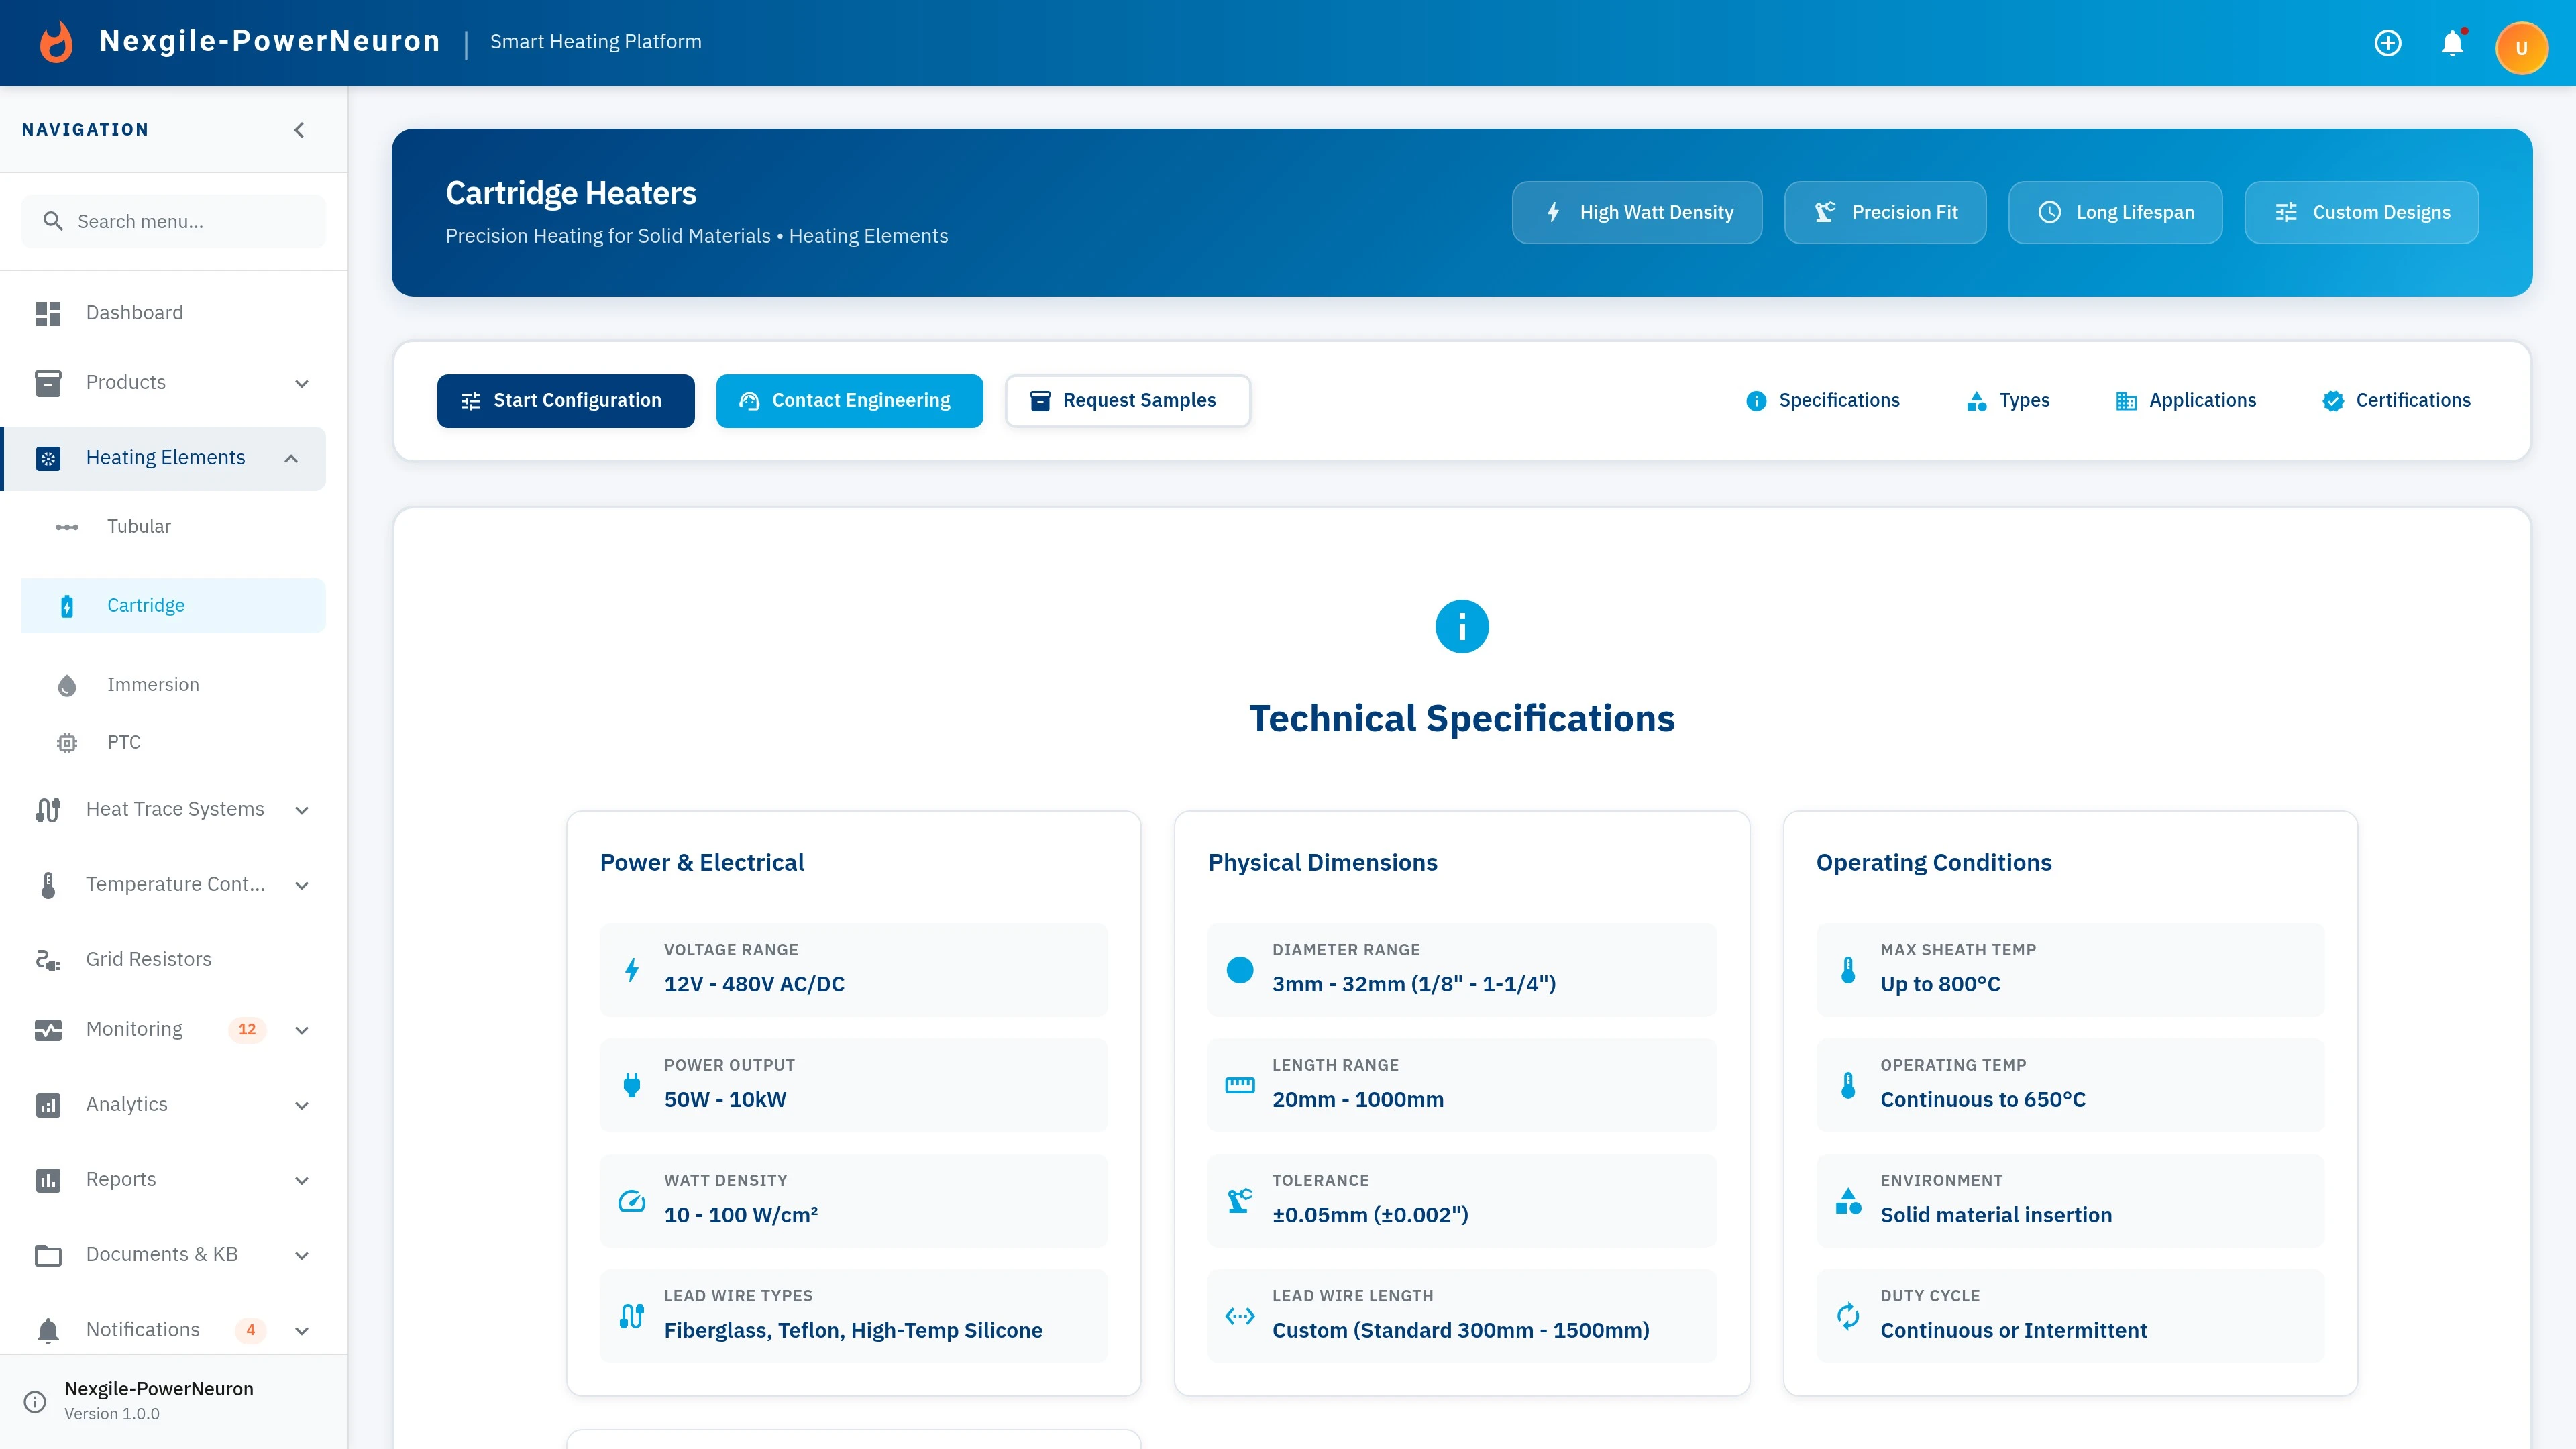Select the High Watt Density badge
The height and width of the screenshot is (1449, 2576).
[x=1637, y=212]
